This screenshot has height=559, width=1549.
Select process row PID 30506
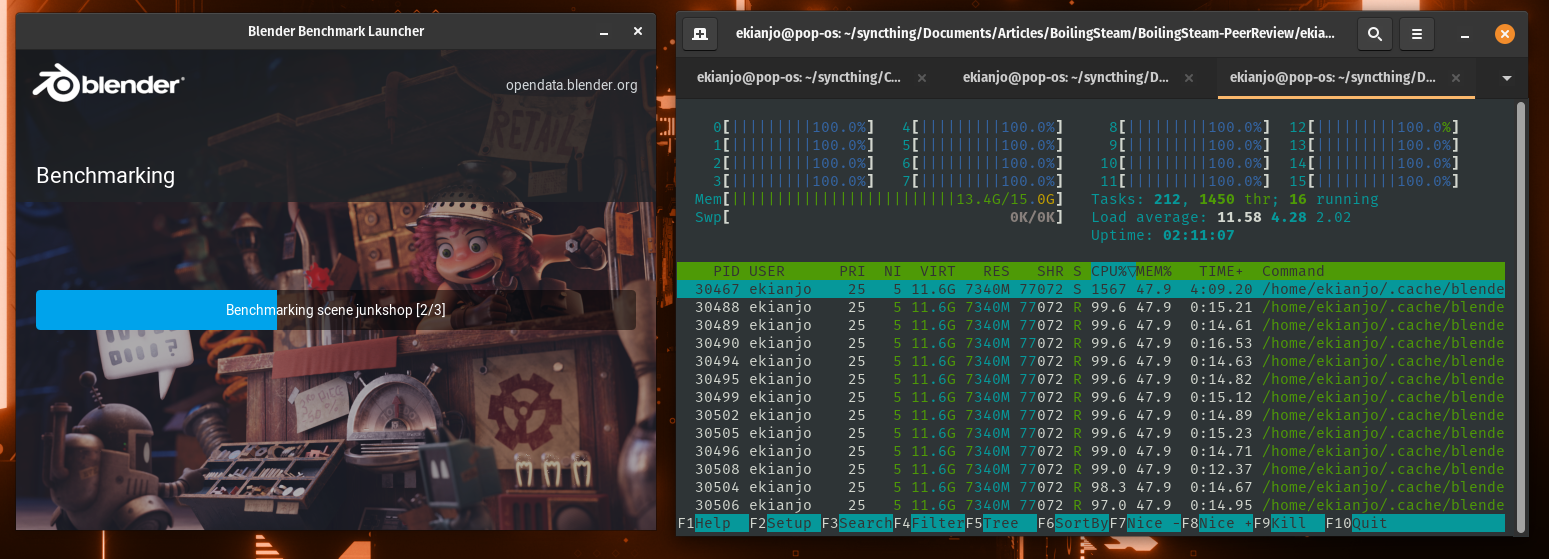point(1091,505)
